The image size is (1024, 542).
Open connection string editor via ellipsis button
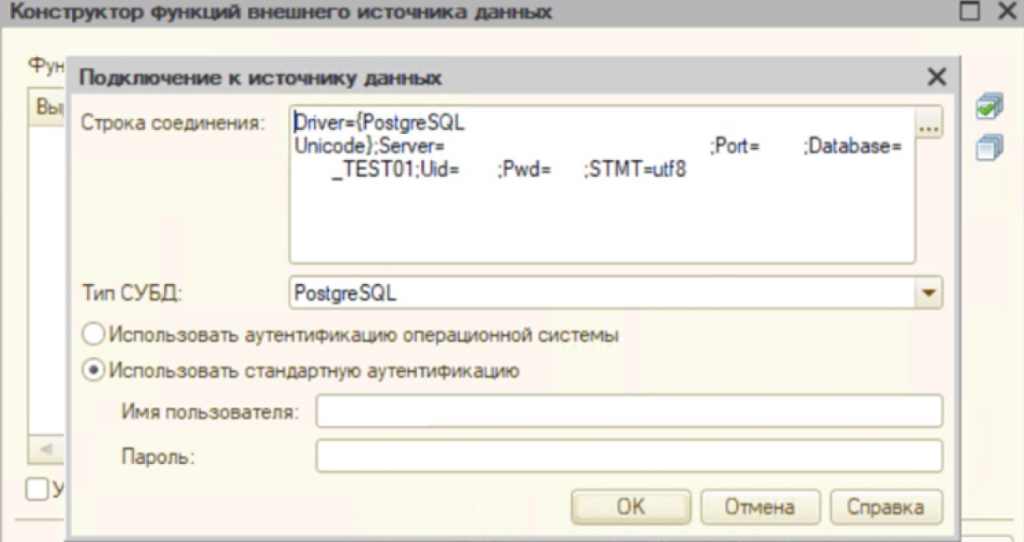click(929, 123)
